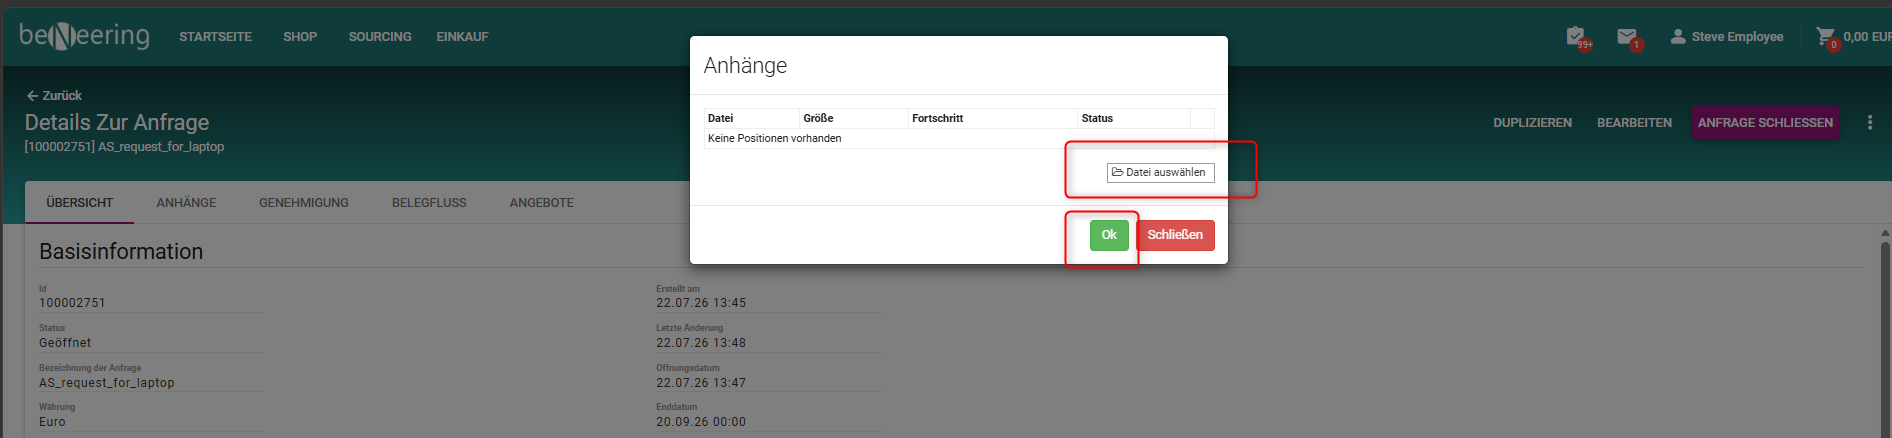Select the Id value 100002751
This screenshot has width=1892, height=438.
(x=72, y=303)
